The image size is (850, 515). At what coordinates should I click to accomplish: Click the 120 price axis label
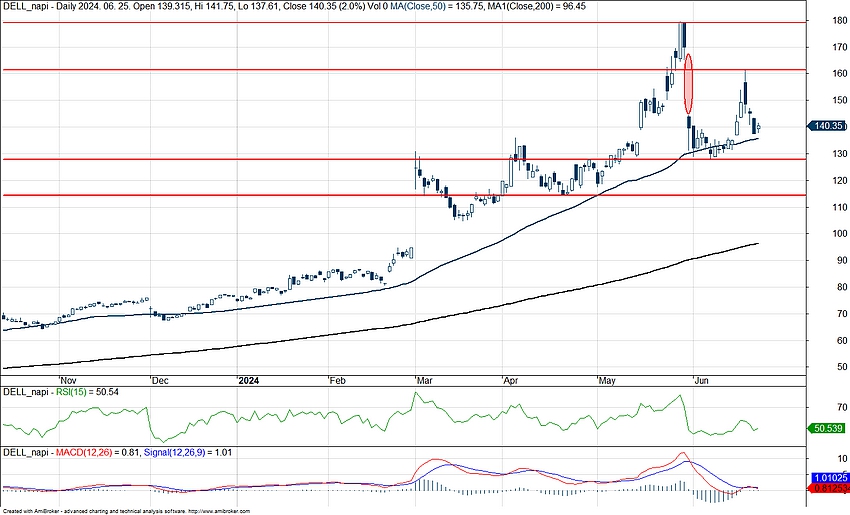(841, 181)
